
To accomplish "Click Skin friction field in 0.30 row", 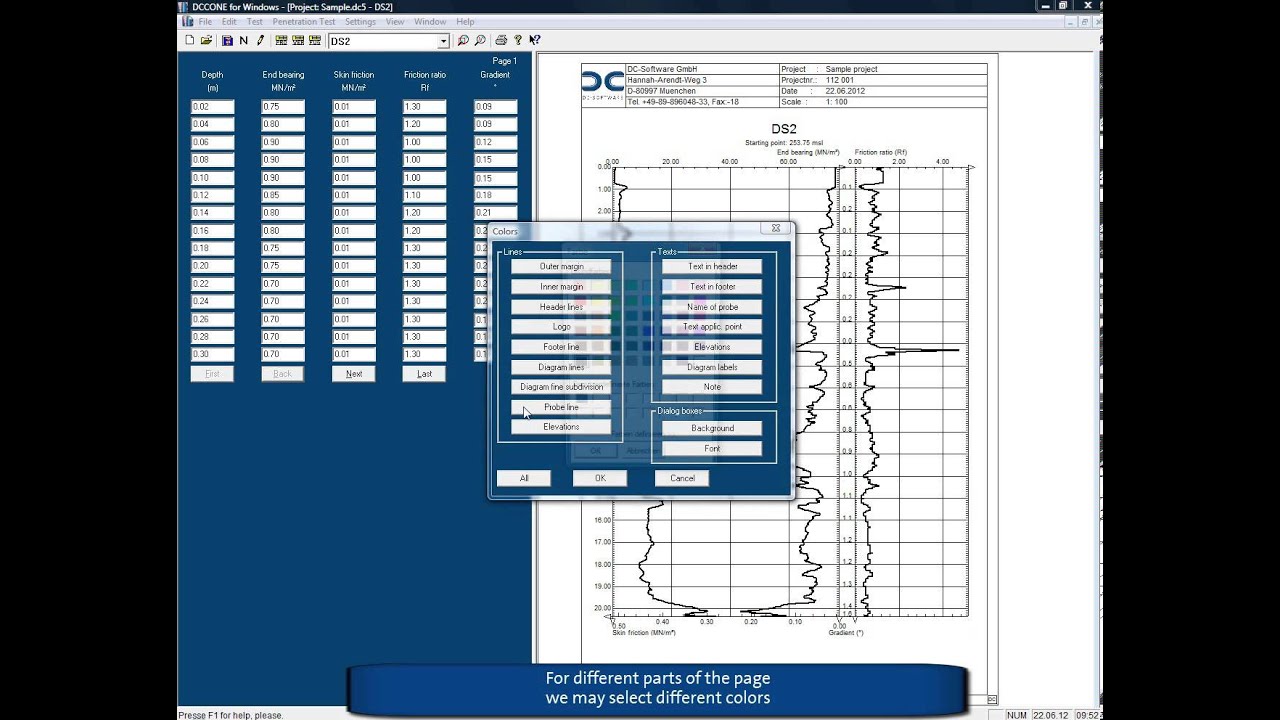I will pos(354,355).
